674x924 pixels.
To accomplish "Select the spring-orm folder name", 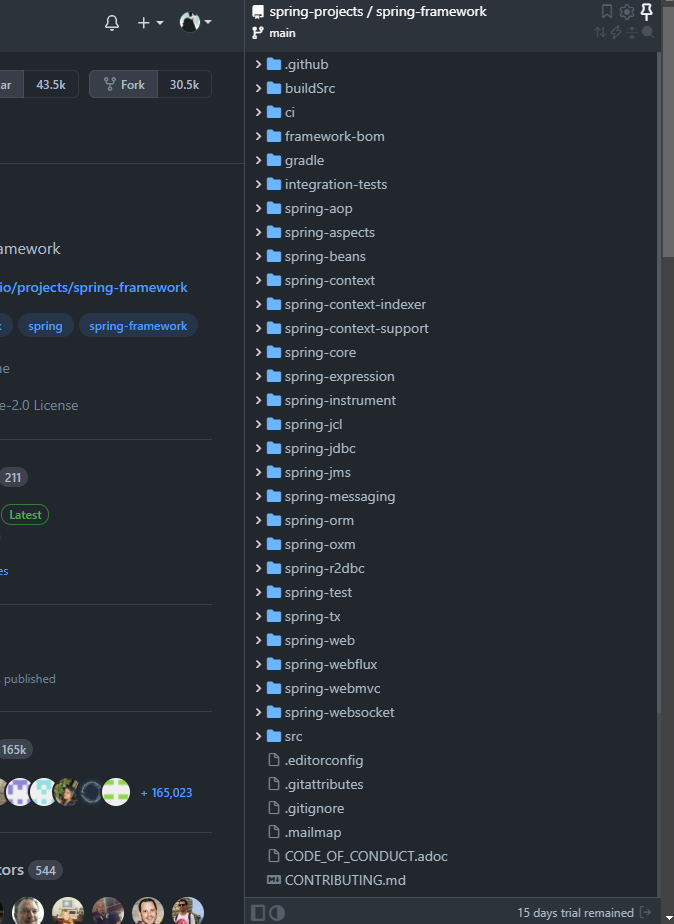I will (319, 521).
